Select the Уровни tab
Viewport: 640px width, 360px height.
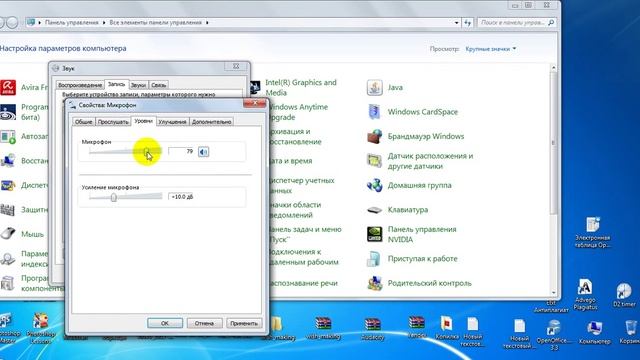tap(143, 121)
